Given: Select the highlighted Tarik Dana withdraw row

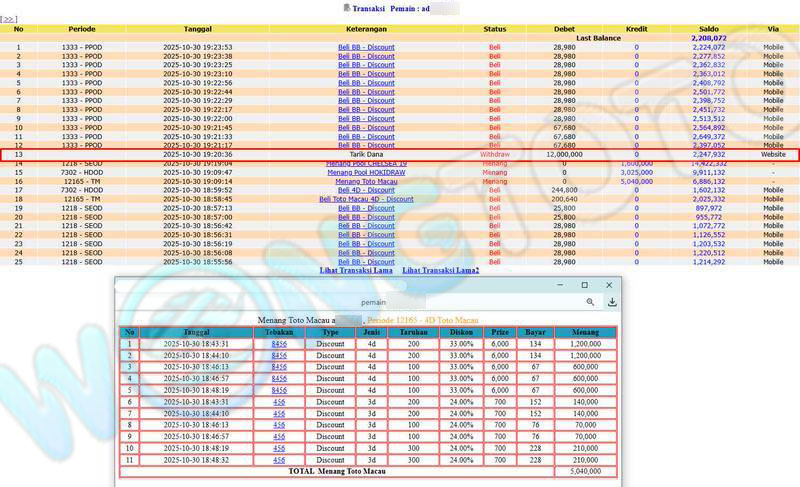Looking at the screenshot, I should click(400, 155).
